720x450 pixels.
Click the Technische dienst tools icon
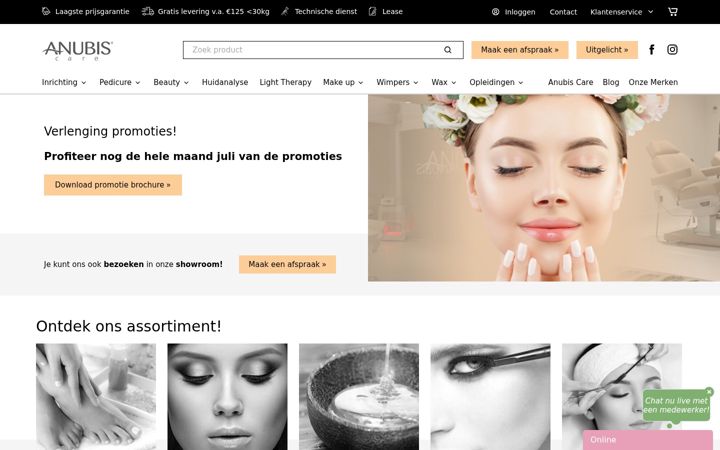(x=285, y=11)
